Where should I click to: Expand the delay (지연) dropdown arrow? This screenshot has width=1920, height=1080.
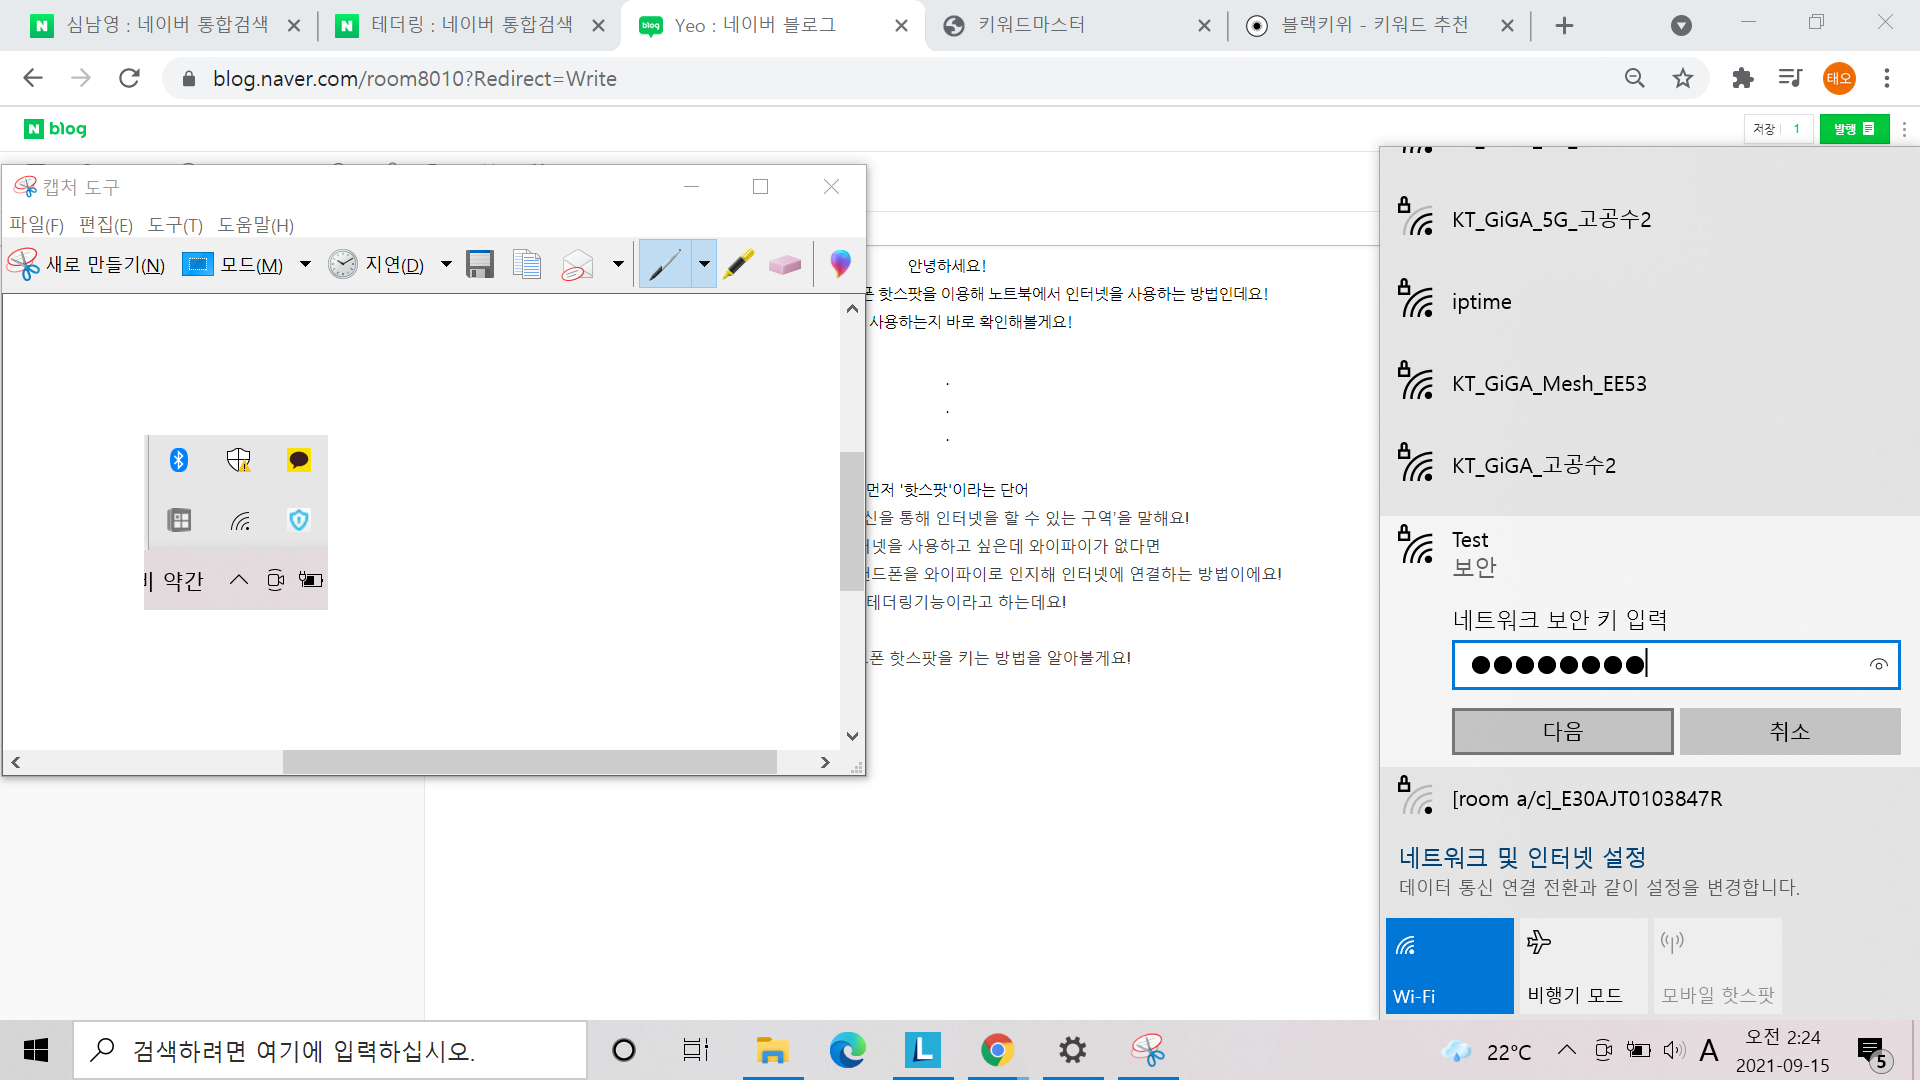click(x=446, y=265)
